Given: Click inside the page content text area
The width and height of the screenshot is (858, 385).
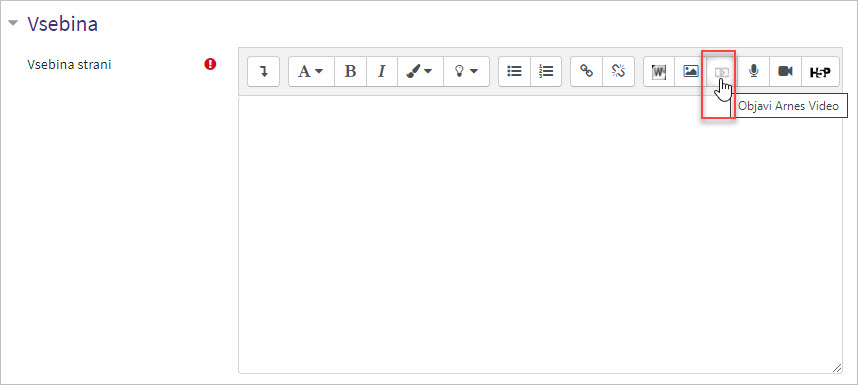Looking at the screenshot, I should pos(540,235).
